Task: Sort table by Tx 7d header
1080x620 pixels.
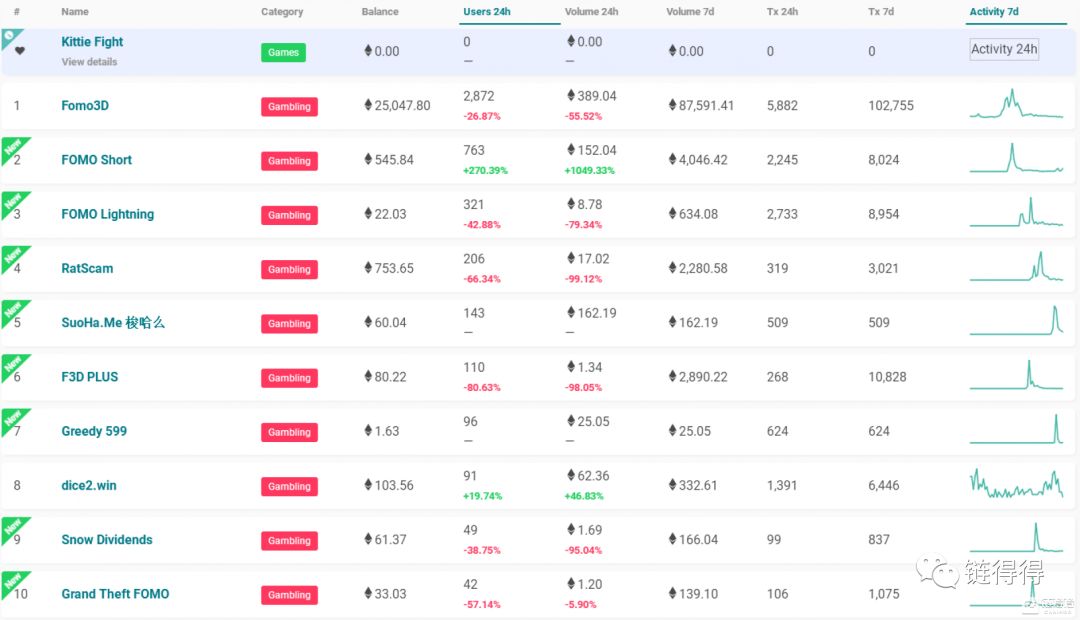Action: point(881,12)
